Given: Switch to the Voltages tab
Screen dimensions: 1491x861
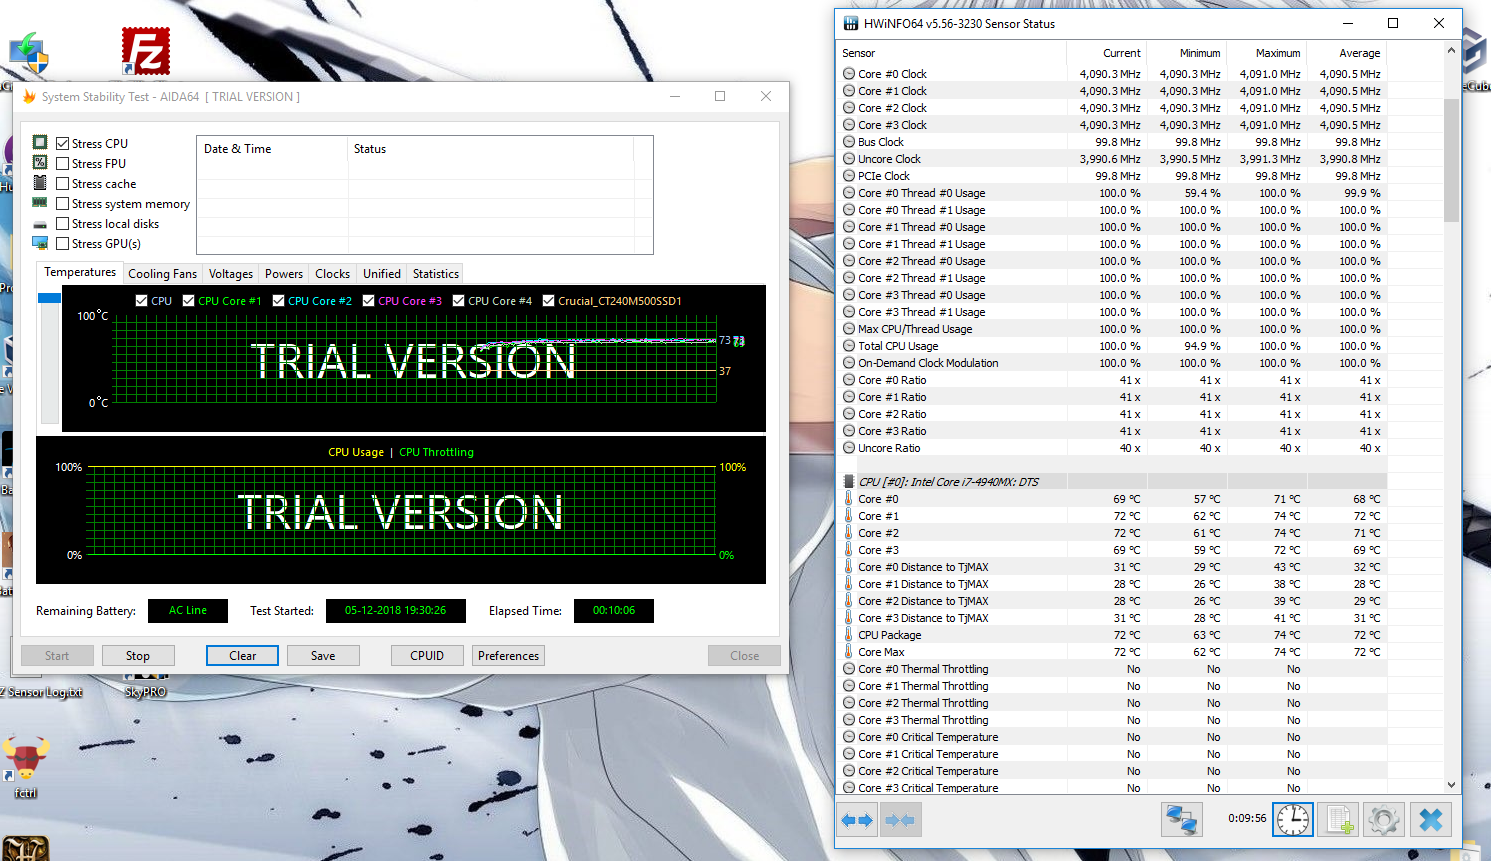Looking at the screenshot, I should click(231, 274).
